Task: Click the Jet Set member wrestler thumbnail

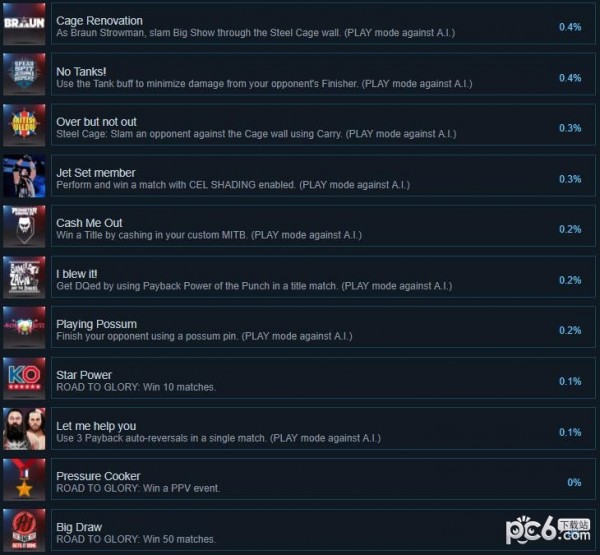Action: point(24,176)
